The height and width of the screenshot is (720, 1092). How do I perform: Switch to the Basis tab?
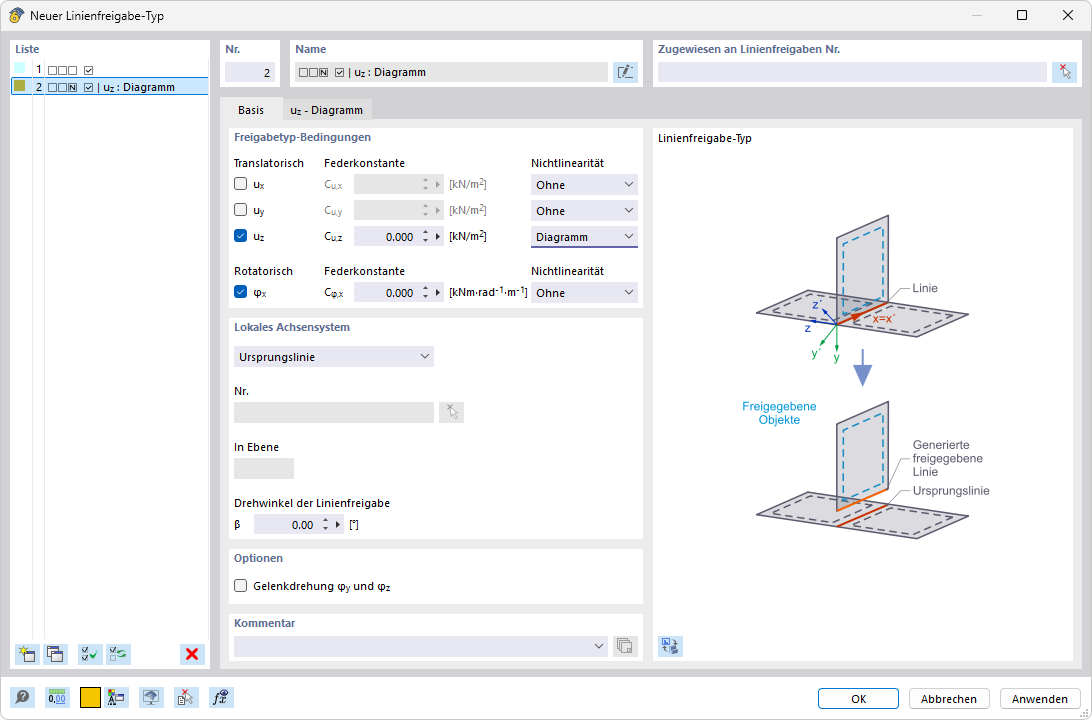point(251,110)
